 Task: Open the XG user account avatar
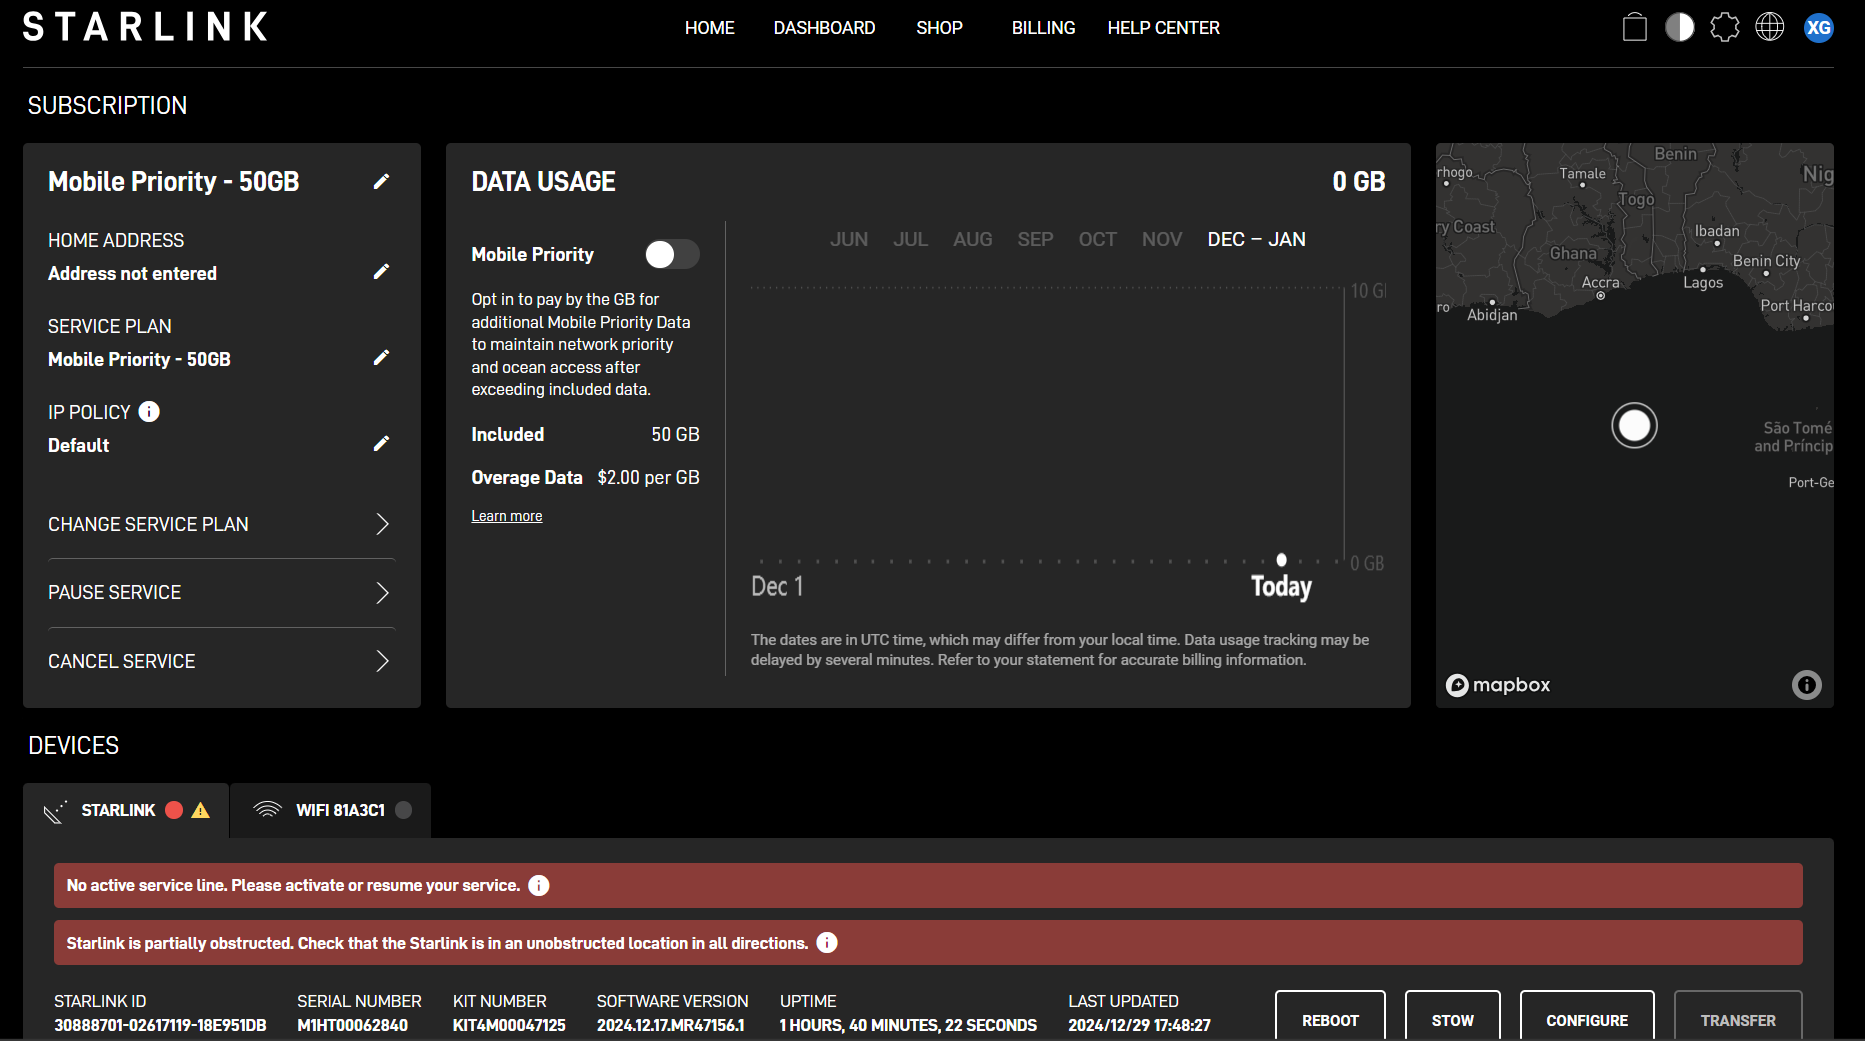[x=1819, y=27]
